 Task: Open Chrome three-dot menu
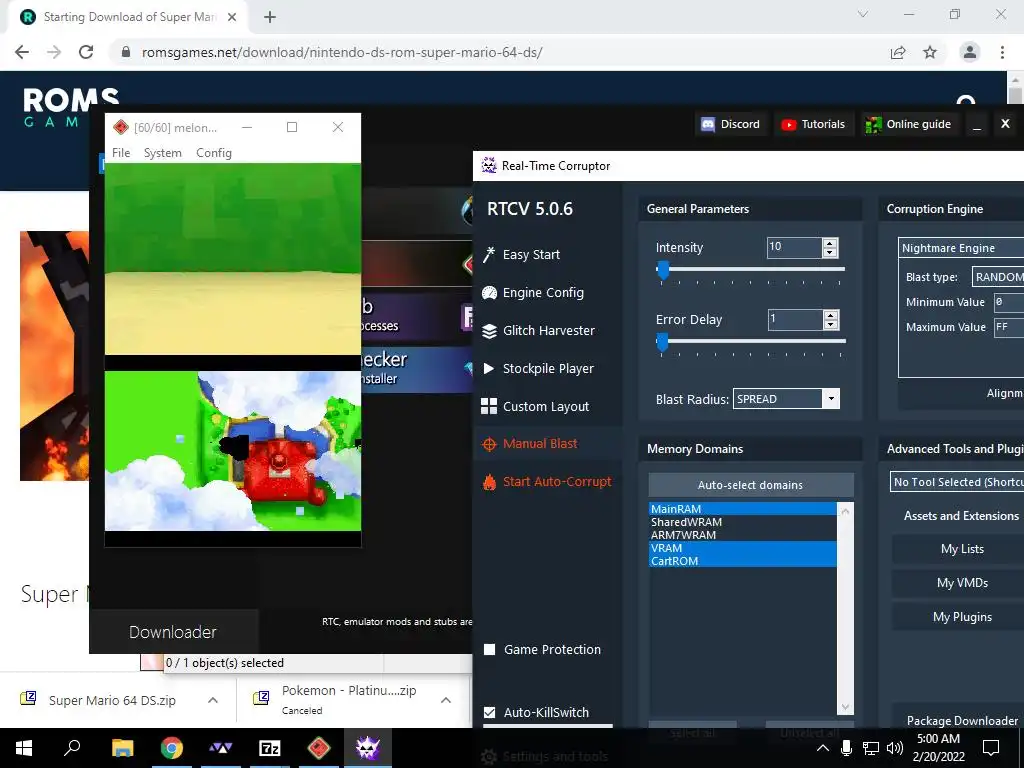[x=1002, y=52]
